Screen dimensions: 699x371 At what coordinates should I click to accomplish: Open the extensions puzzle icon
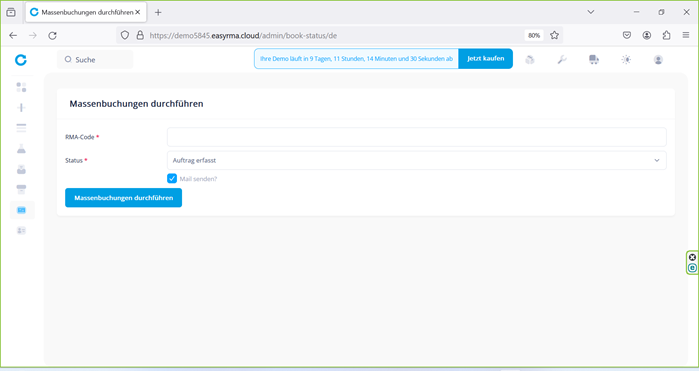(666, 35)
